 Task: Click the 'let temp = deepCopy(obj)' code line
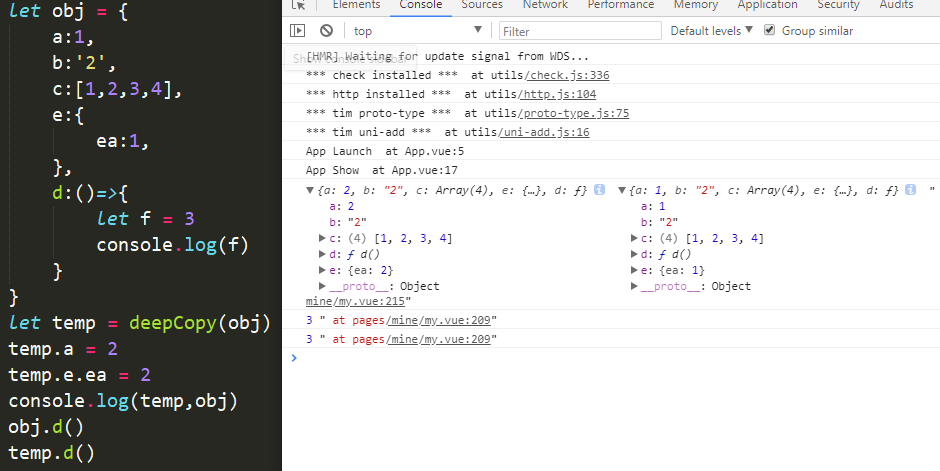pyautogui.click(x=140, y=323)
